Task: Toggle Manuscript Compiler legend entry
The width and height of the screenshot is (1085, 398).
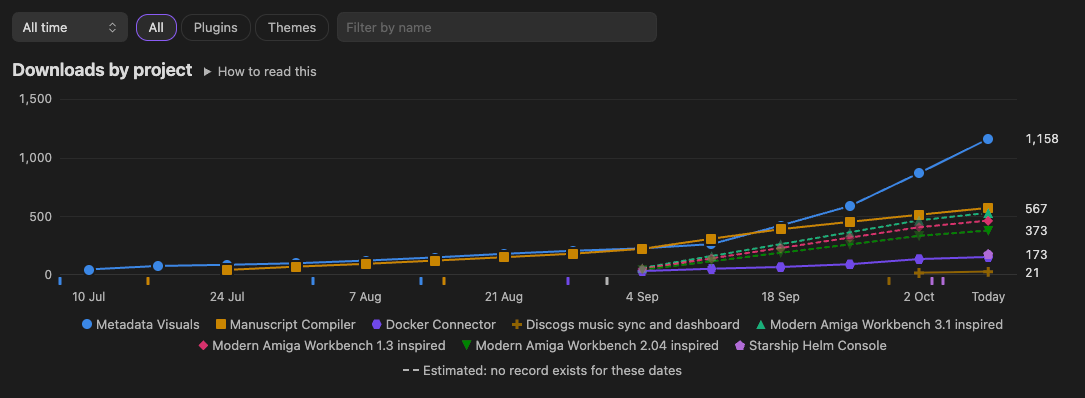Action: (286, 324)
